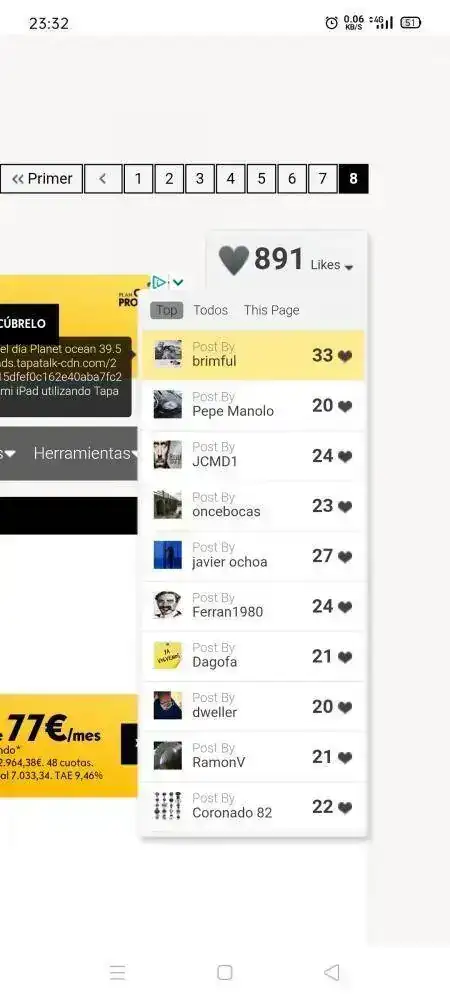This screenshot has height=1000, width=450.
Task: Go to page 7
Action: click(323, 179)
